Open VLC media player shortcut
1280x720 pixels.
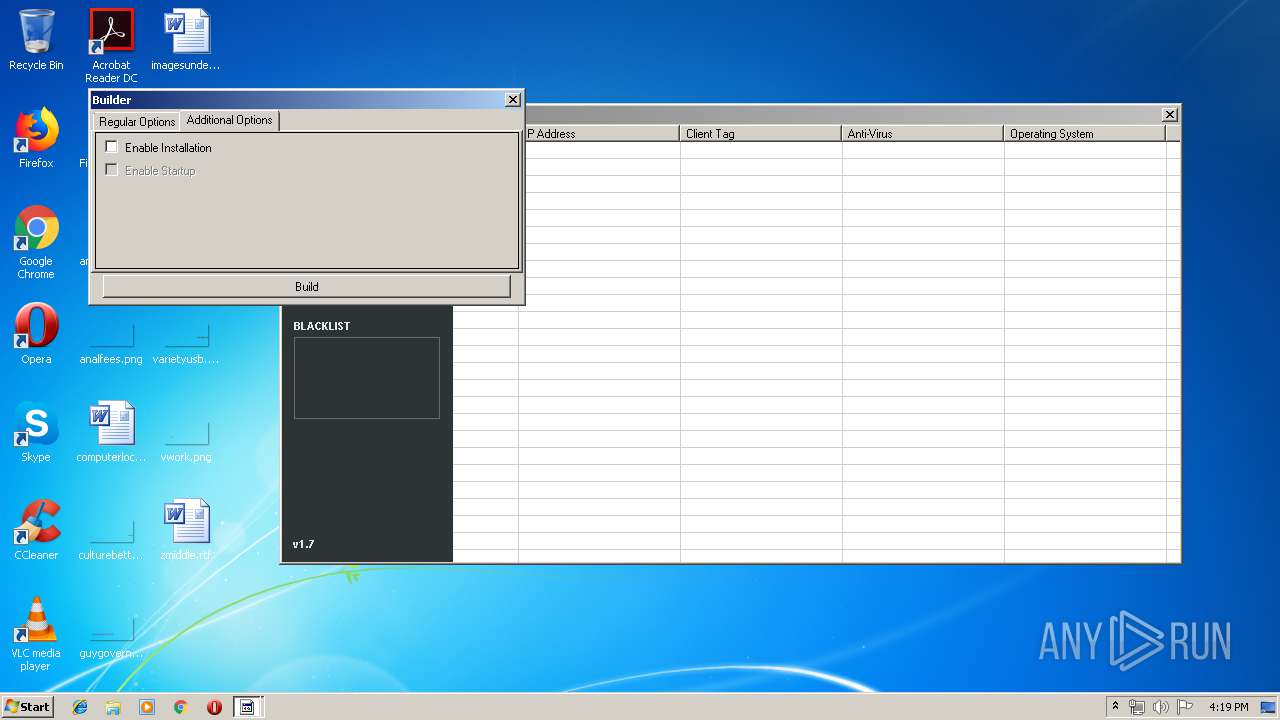coord(36,634)
